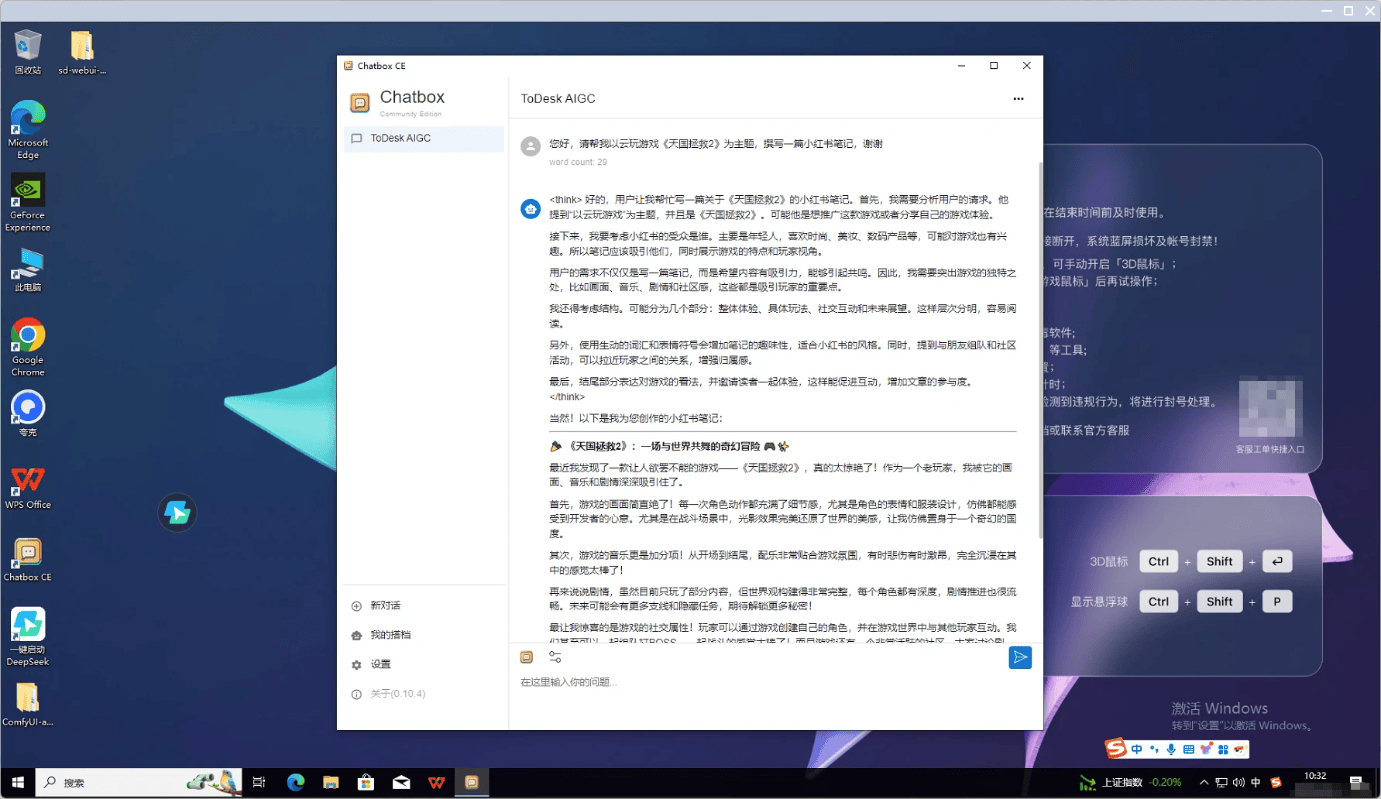Open File Explorer from the taskbar
The width and height of the screenshot is (1381, 799).
coord(331,782)
